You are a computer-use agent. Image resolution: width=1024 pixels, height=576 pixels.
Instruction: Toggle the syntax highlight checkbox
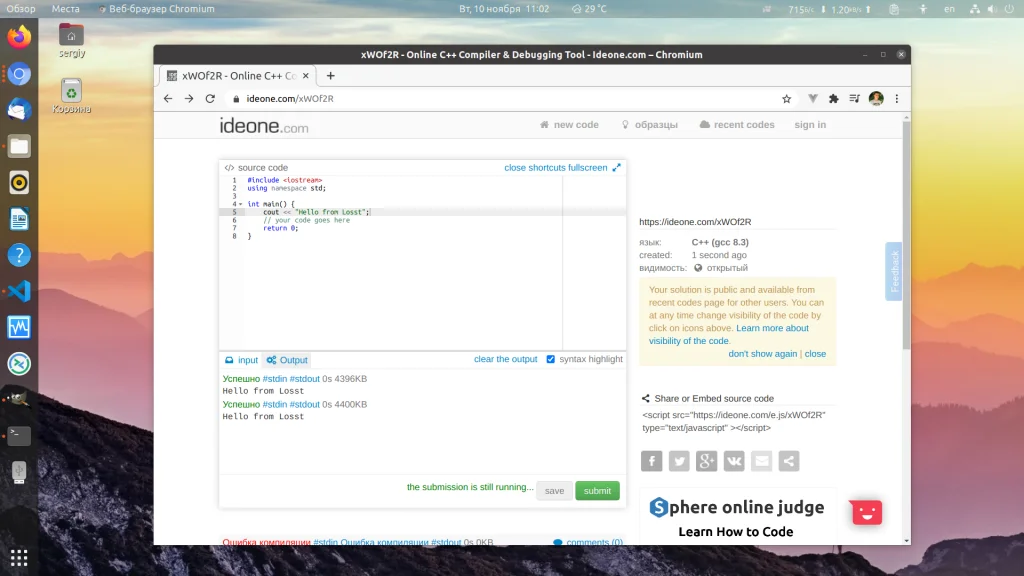pyautogui.click(x=550, y=359)
